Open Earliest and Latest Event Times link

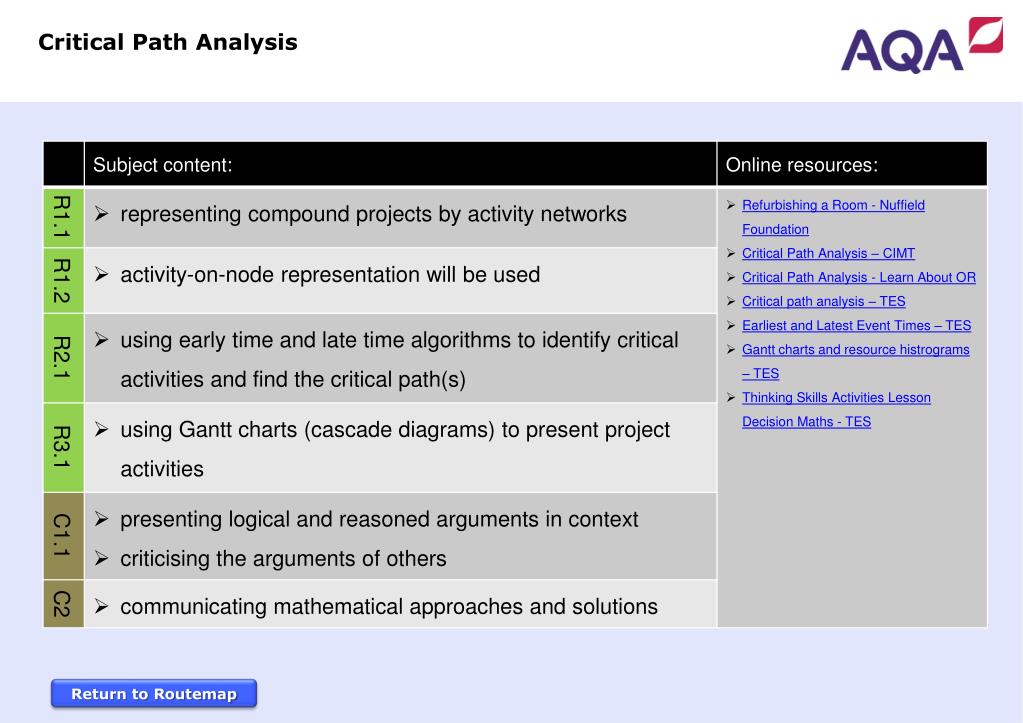(856, 326)
